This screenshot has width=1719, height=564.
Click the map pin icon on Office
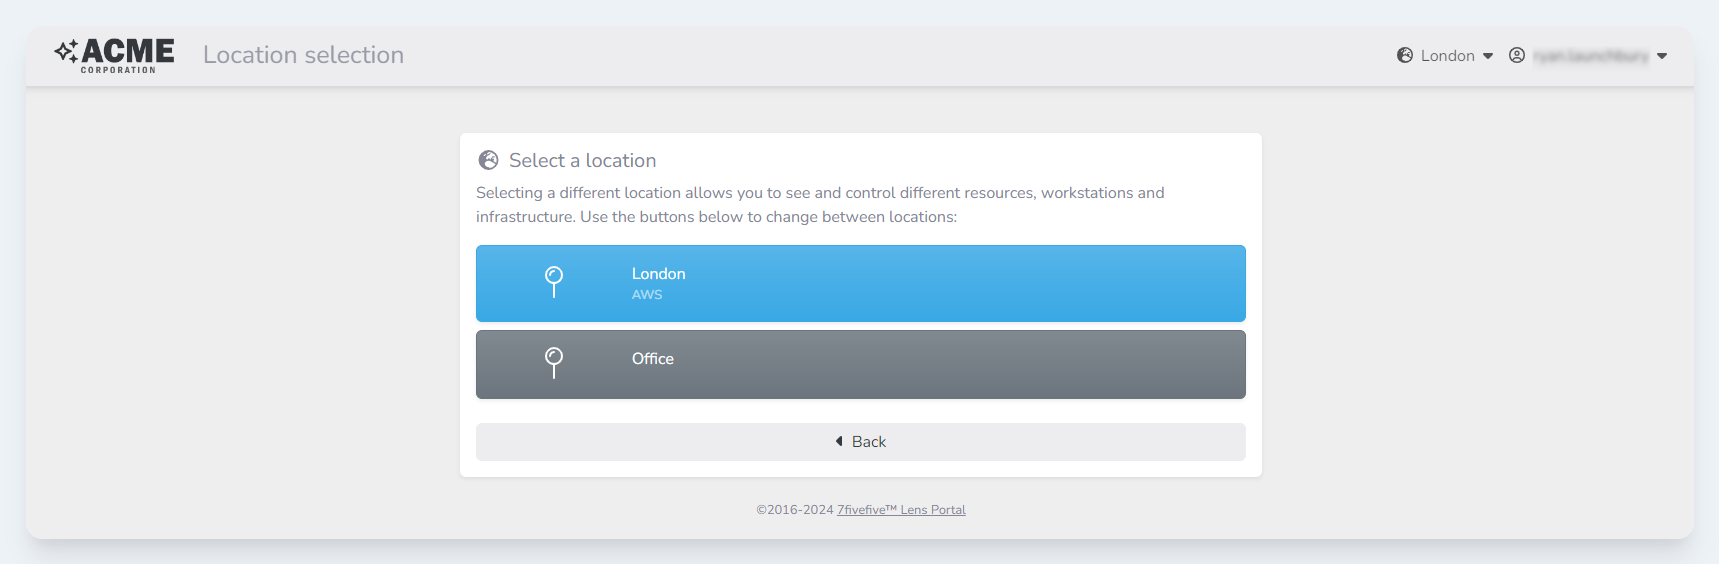coord(554,362)
